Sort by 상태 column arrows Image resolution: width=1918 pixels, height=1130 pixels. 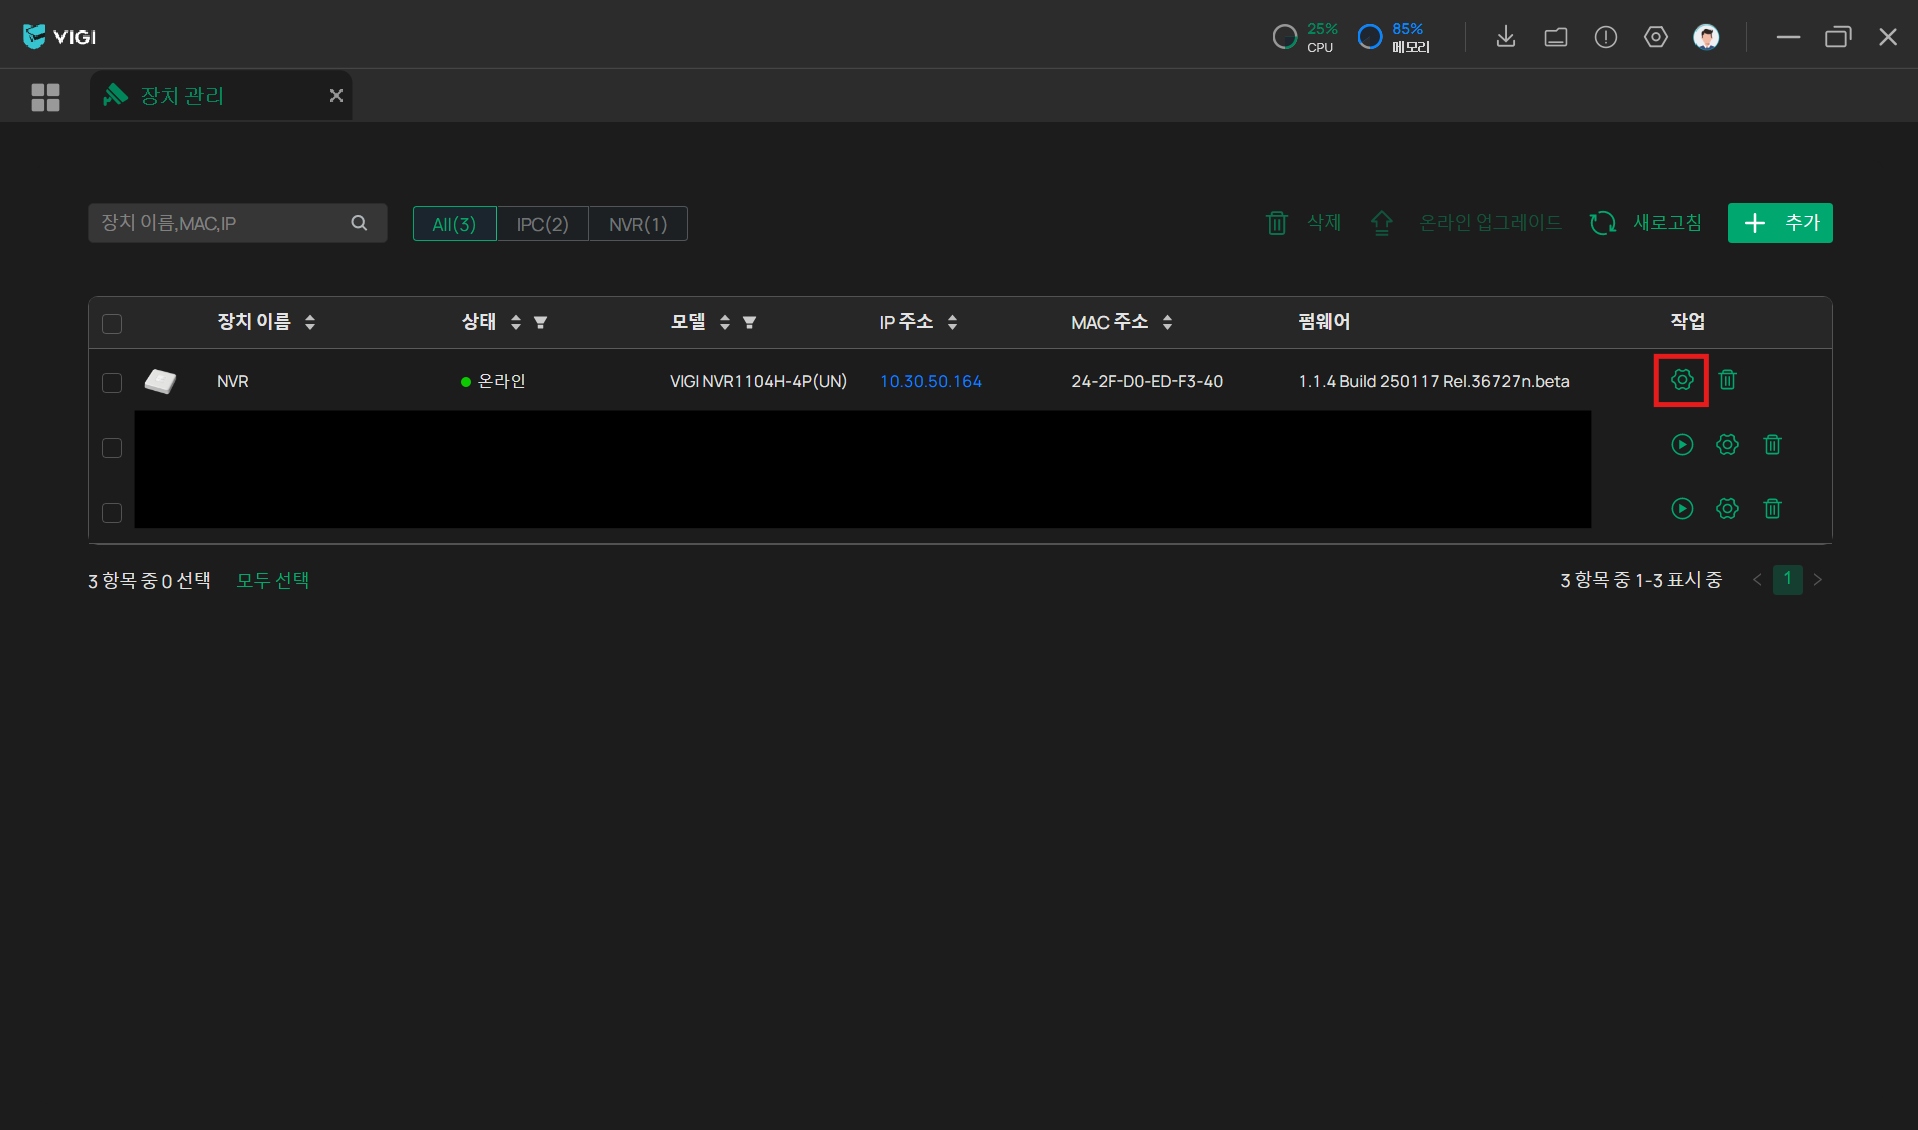click(516, 322)
